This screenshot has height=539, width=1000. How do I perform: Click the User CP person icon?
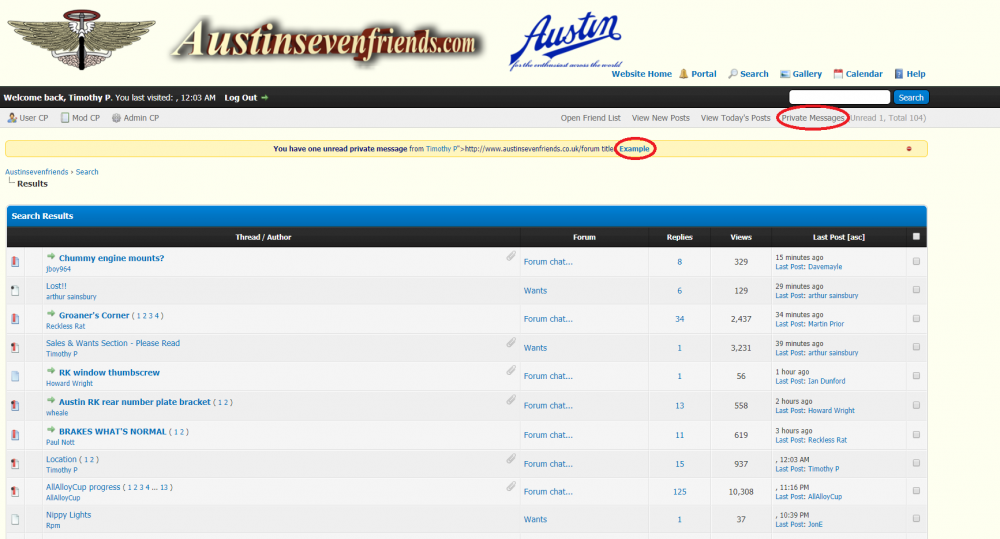(x=12, y=118)
